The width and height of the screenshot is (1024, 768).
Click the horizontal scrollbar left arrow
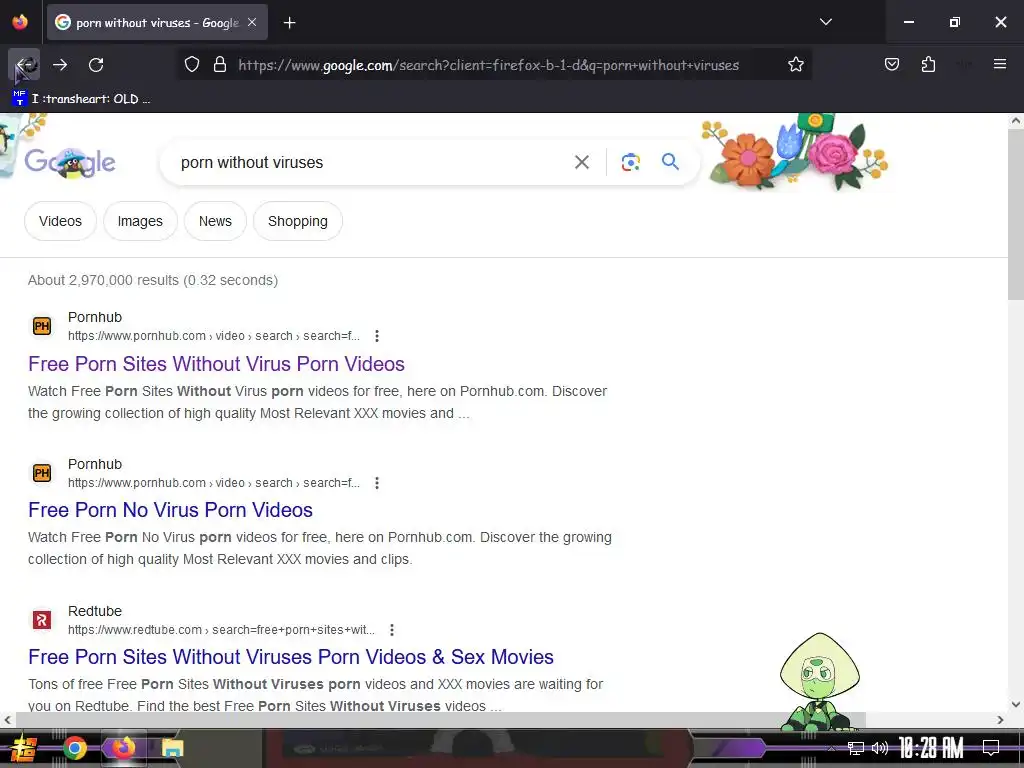(x=7, y=720)
